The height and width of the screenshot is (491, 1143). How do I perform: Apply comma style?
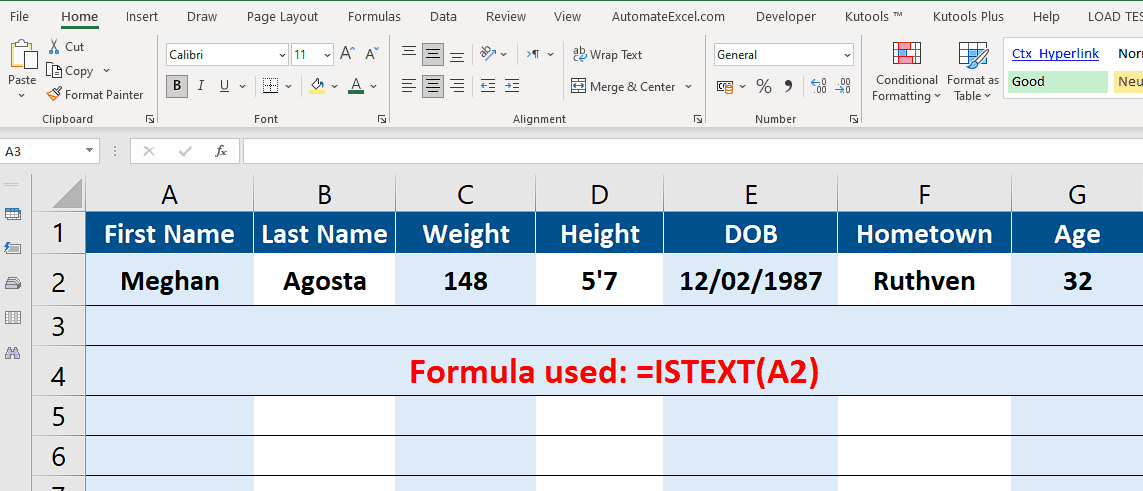pos(787,86)
